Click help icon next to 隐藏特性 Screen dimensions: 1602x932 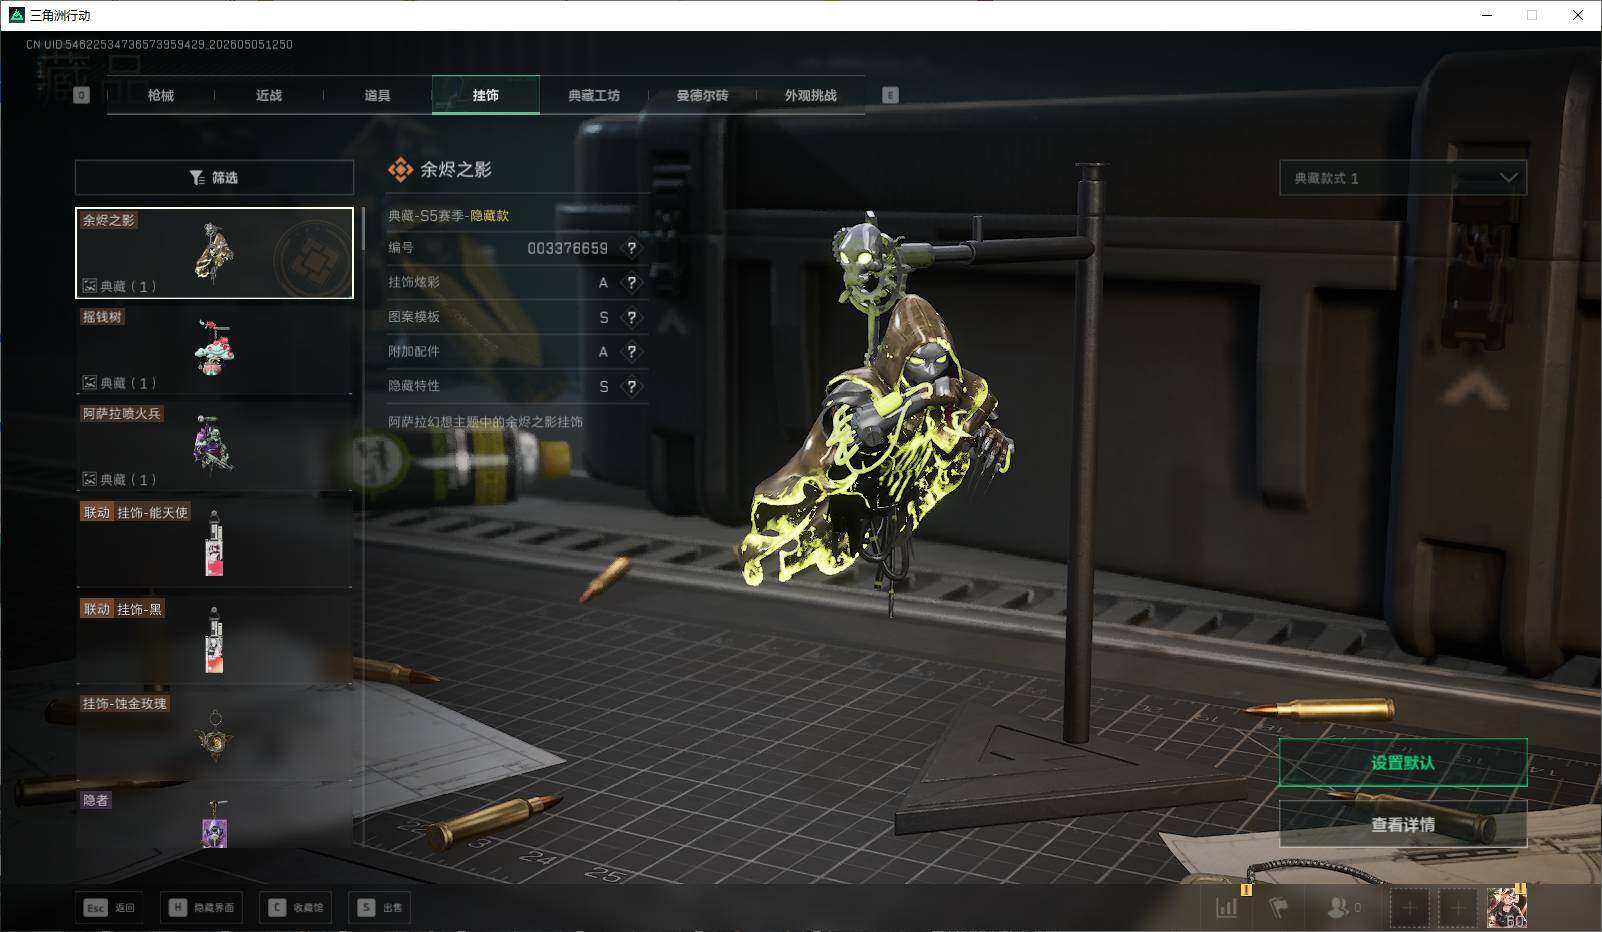[x=631, y=386]
